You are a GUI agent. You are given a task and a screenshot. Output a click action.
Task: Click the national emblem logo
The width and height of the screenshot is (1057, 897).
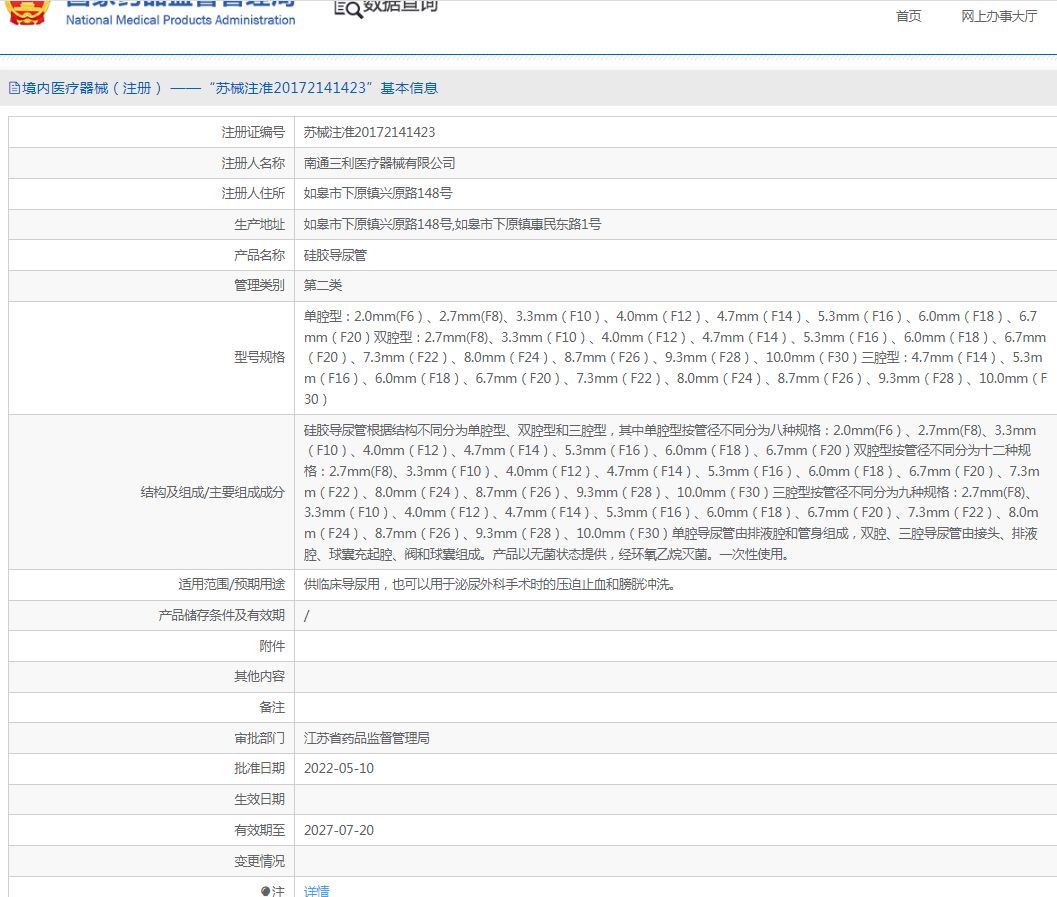click(28, 12)
